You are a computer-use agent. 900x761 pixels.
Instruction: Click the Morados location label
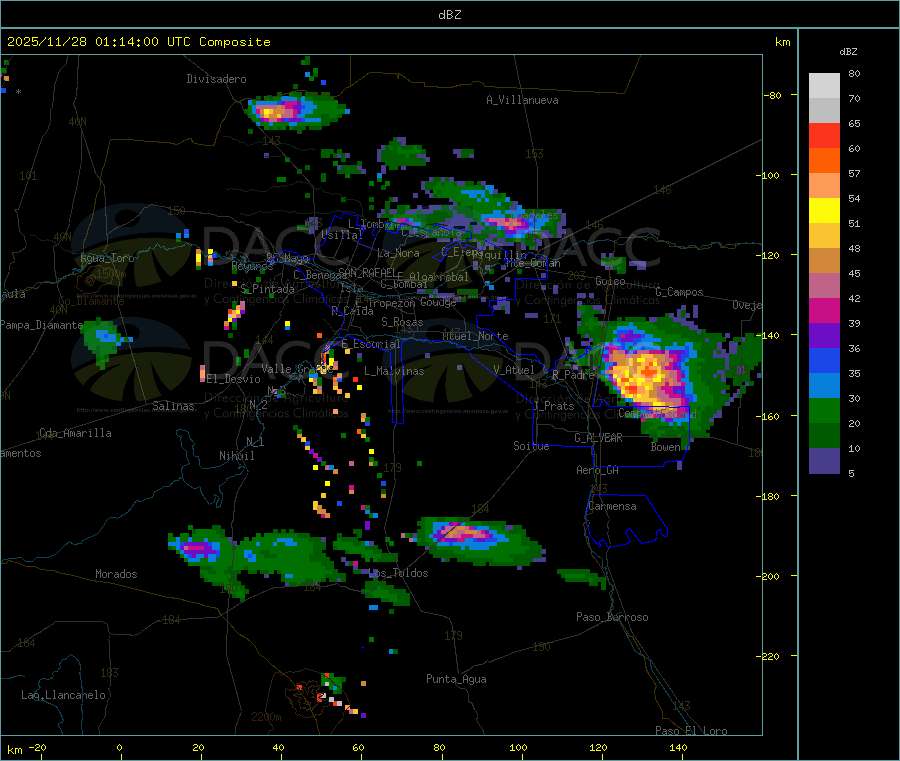pyautogui.click(x=117, y=574)
